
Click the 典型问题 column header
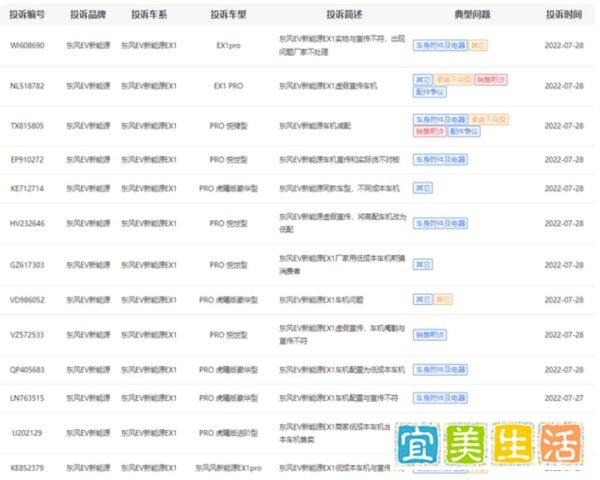point(472,15)
